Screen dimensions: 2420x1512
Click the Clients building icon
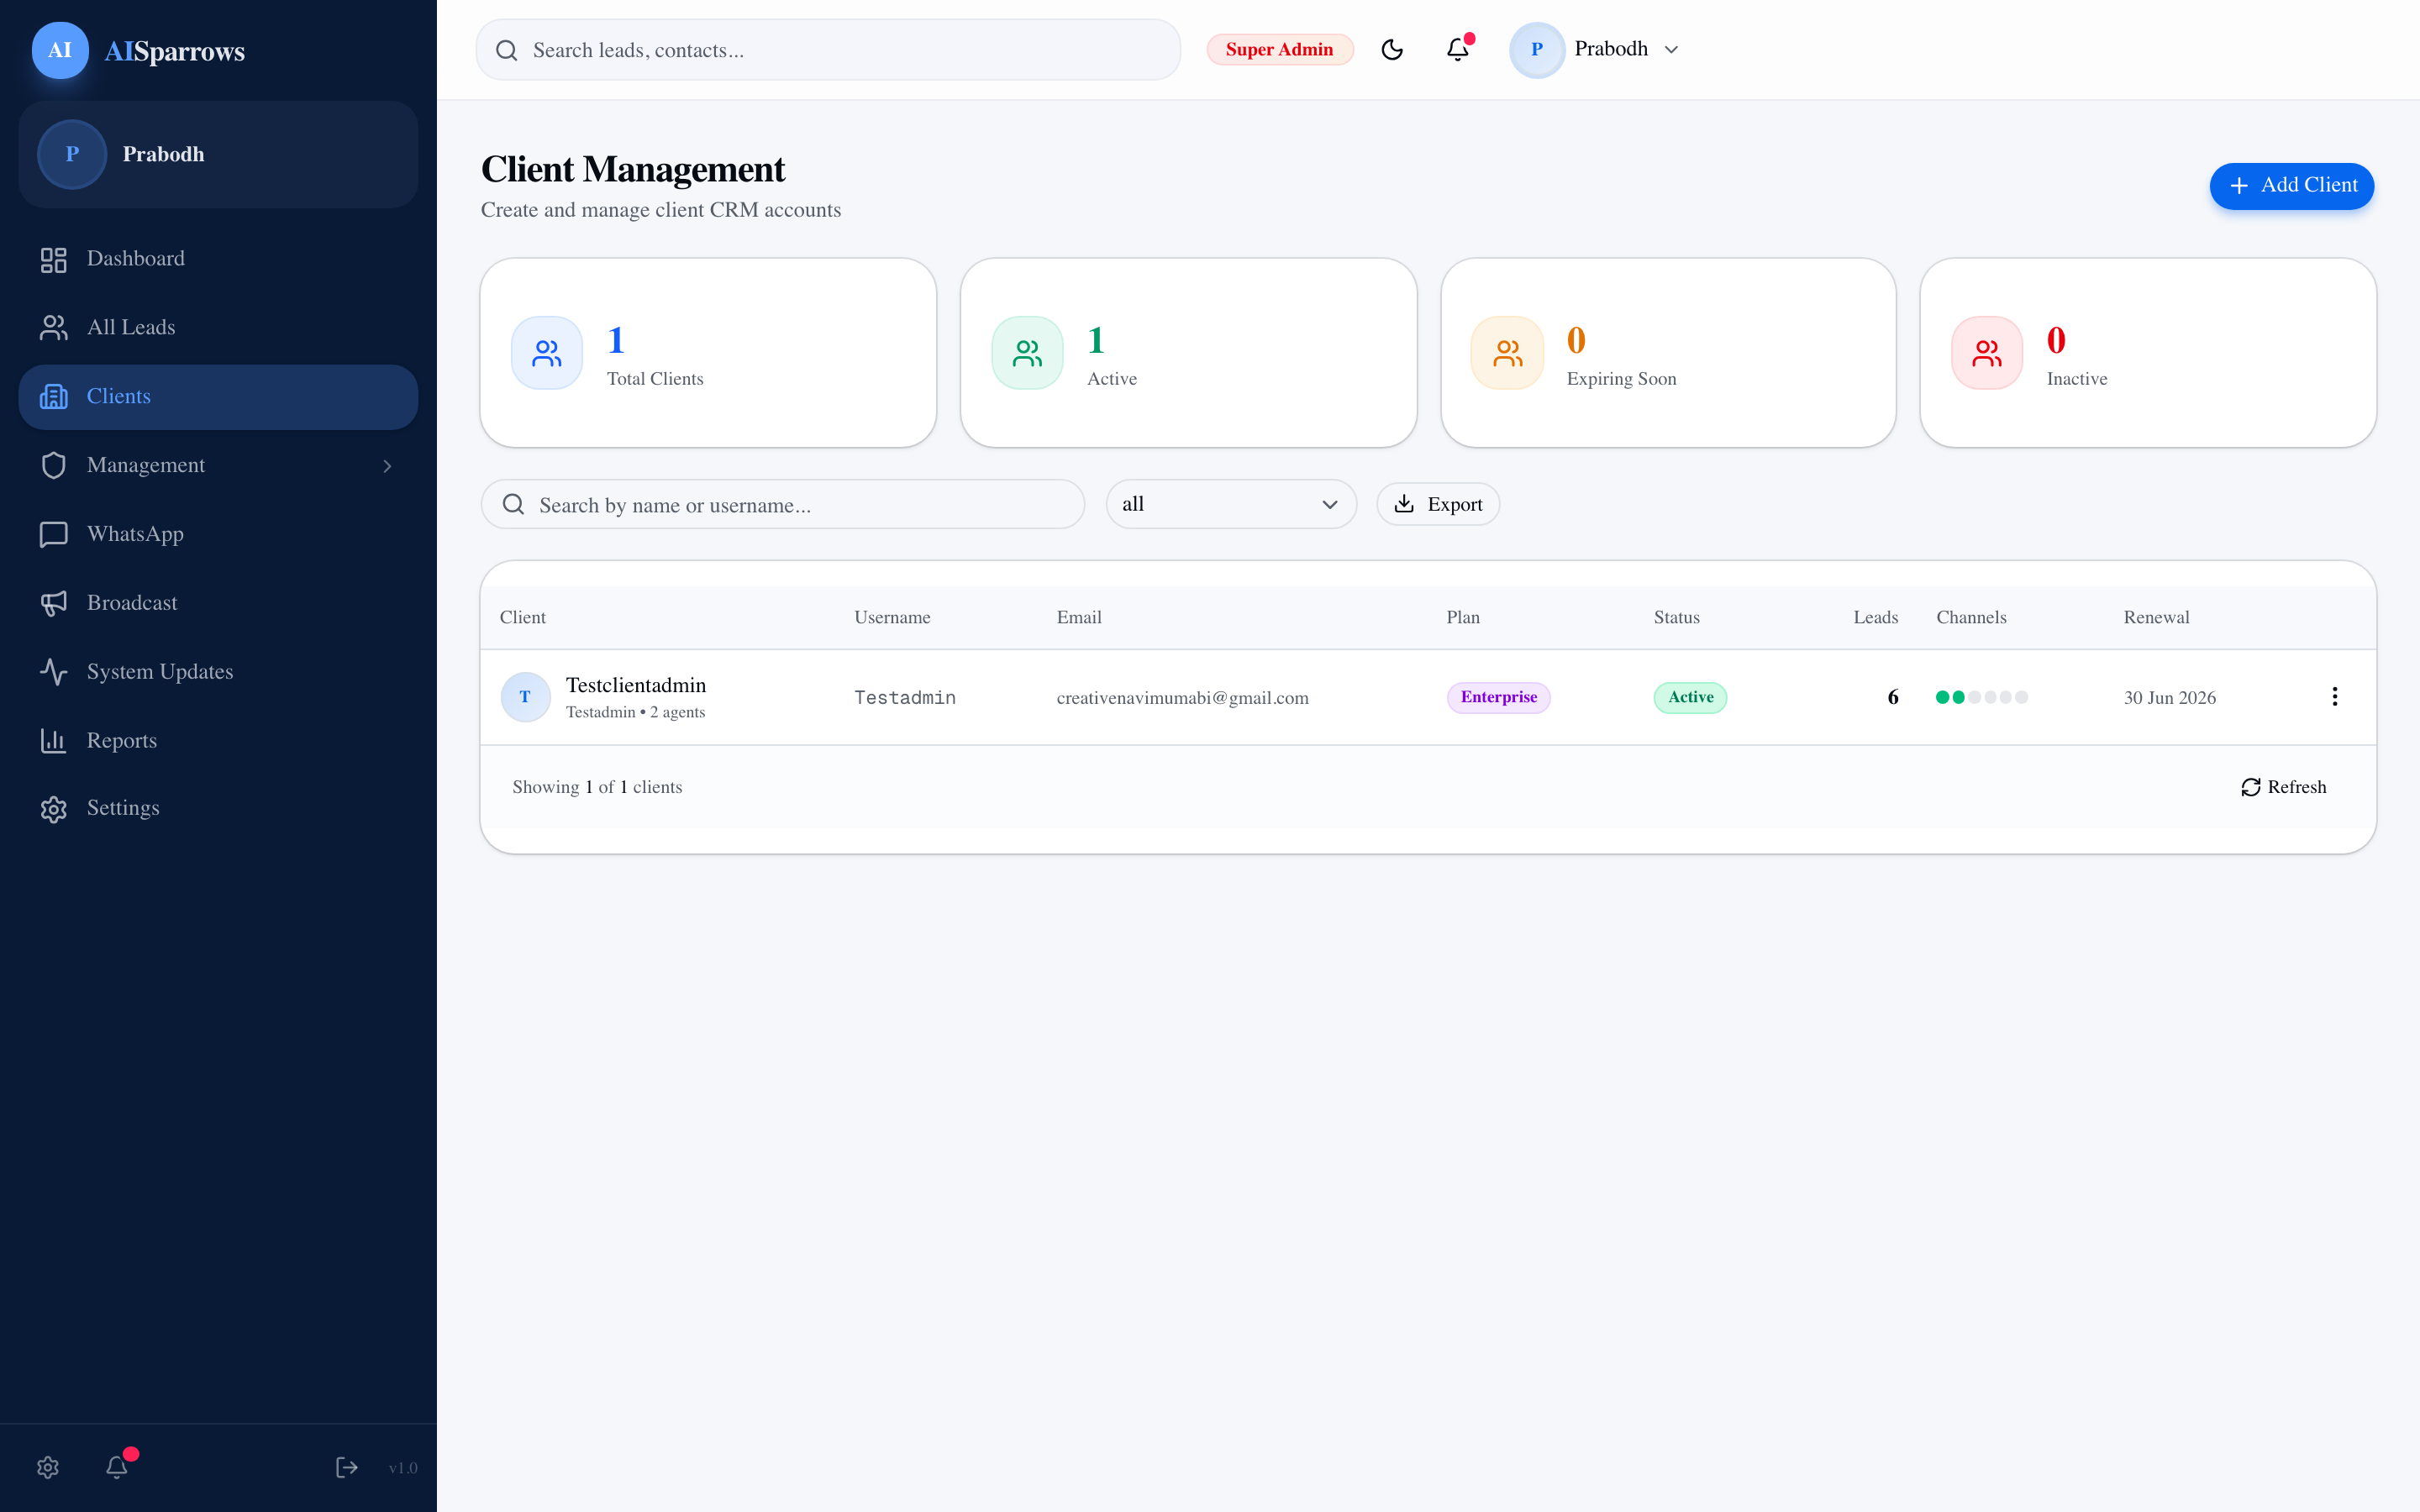[53, 397]
